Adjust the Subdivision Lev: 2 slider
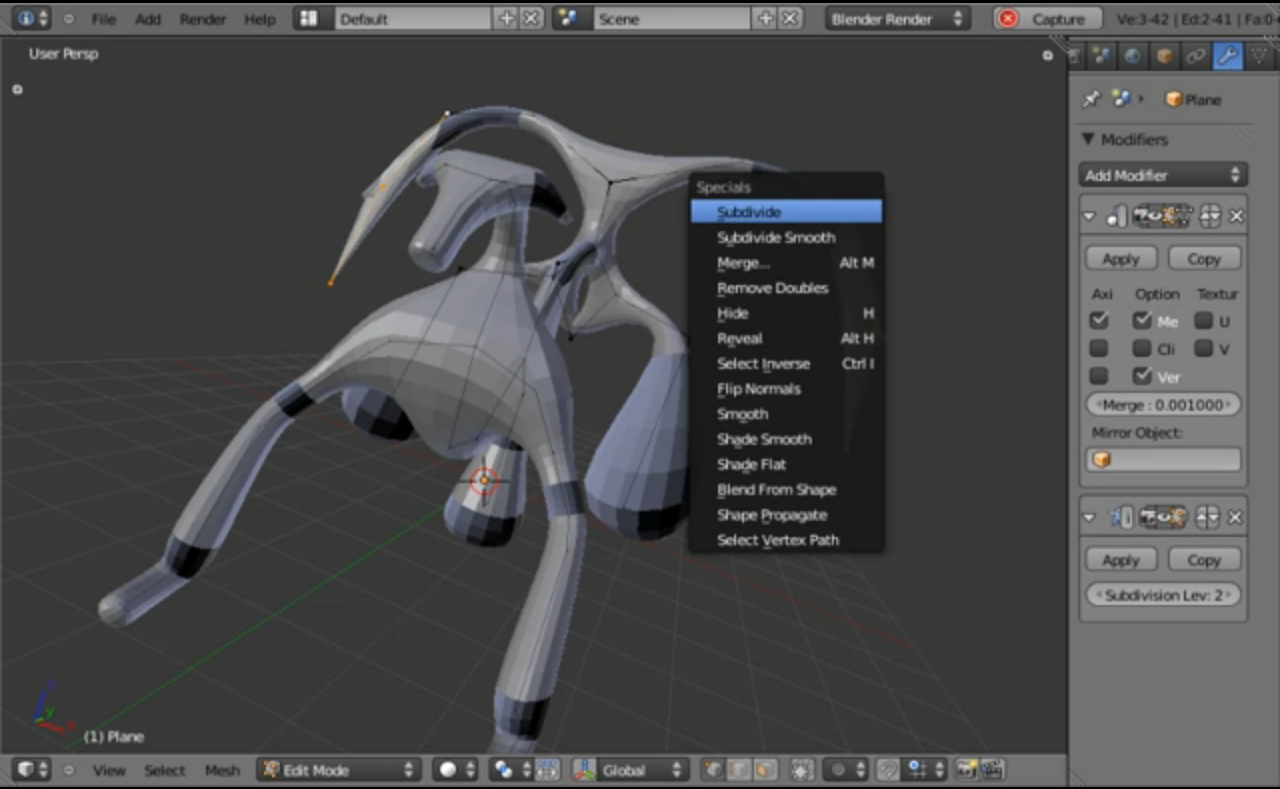Image resolution: width=1280 pixels, height=789 pixels. pyautogui.click(x=1163, y=595)
